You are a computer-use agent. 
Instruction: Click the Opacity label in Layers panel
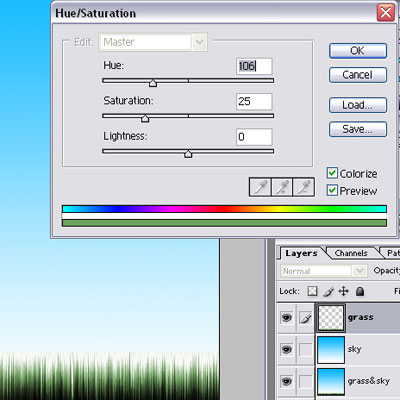click(387, 270)
